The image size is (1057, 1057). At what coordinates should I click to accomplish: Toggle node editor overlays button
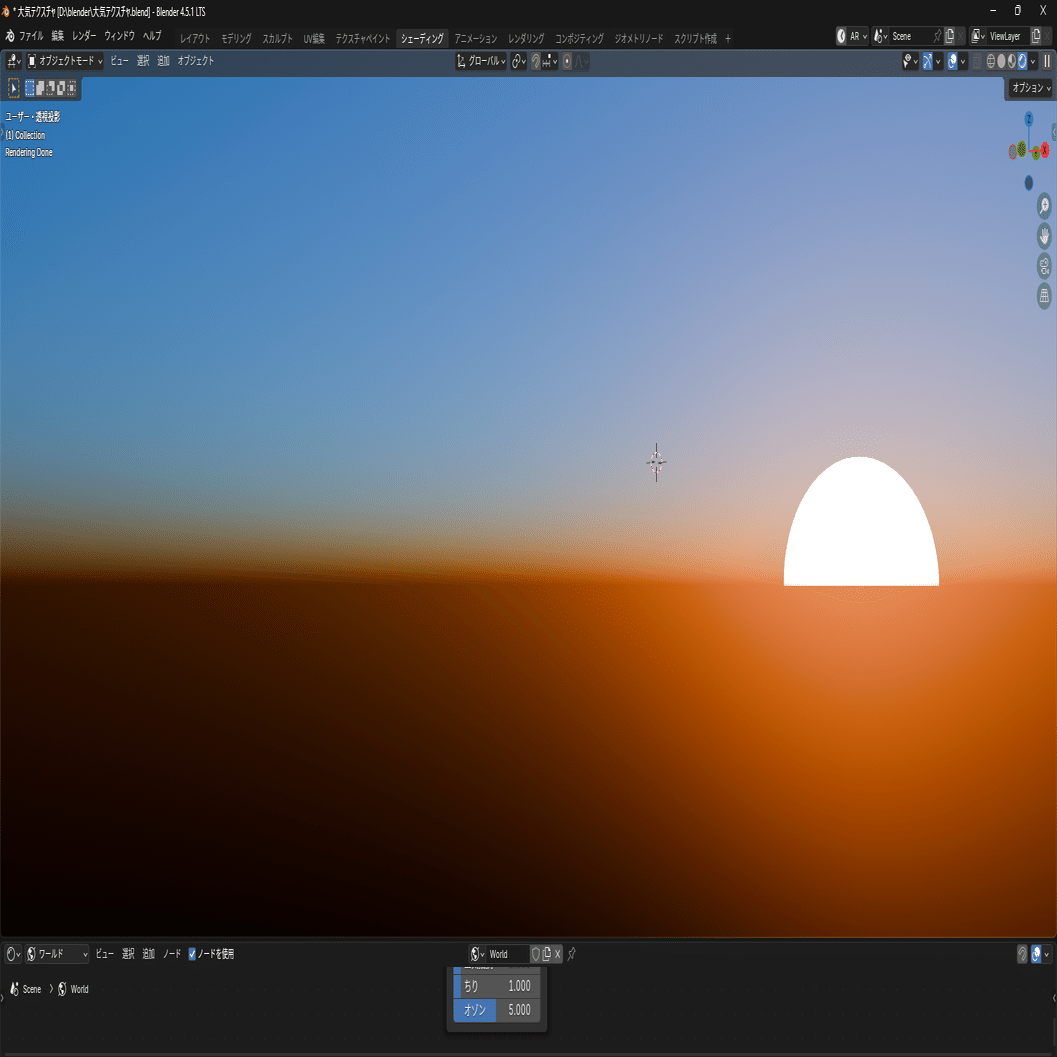pyautogui.click(x=1036, y=954)
